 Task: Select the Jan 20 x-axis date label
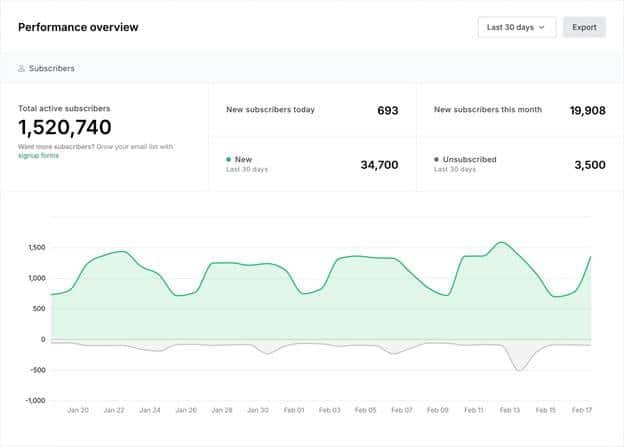[x=78, y=410]
